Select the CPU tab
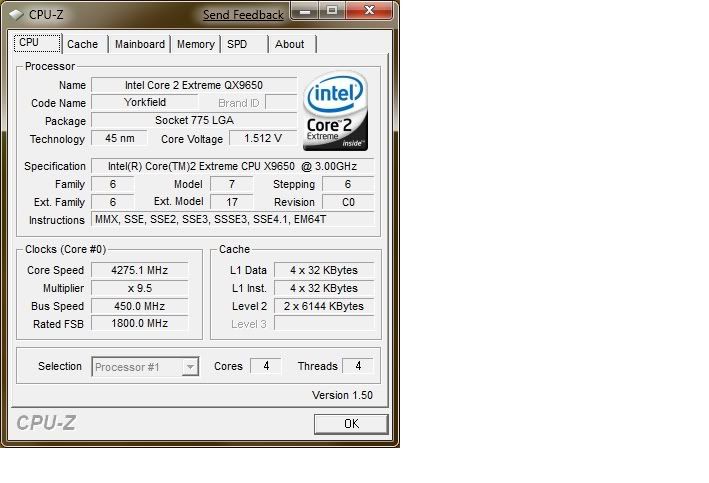The height and width of the screenshot is (483, 709). pyautogui.click(x=37, y=43)
